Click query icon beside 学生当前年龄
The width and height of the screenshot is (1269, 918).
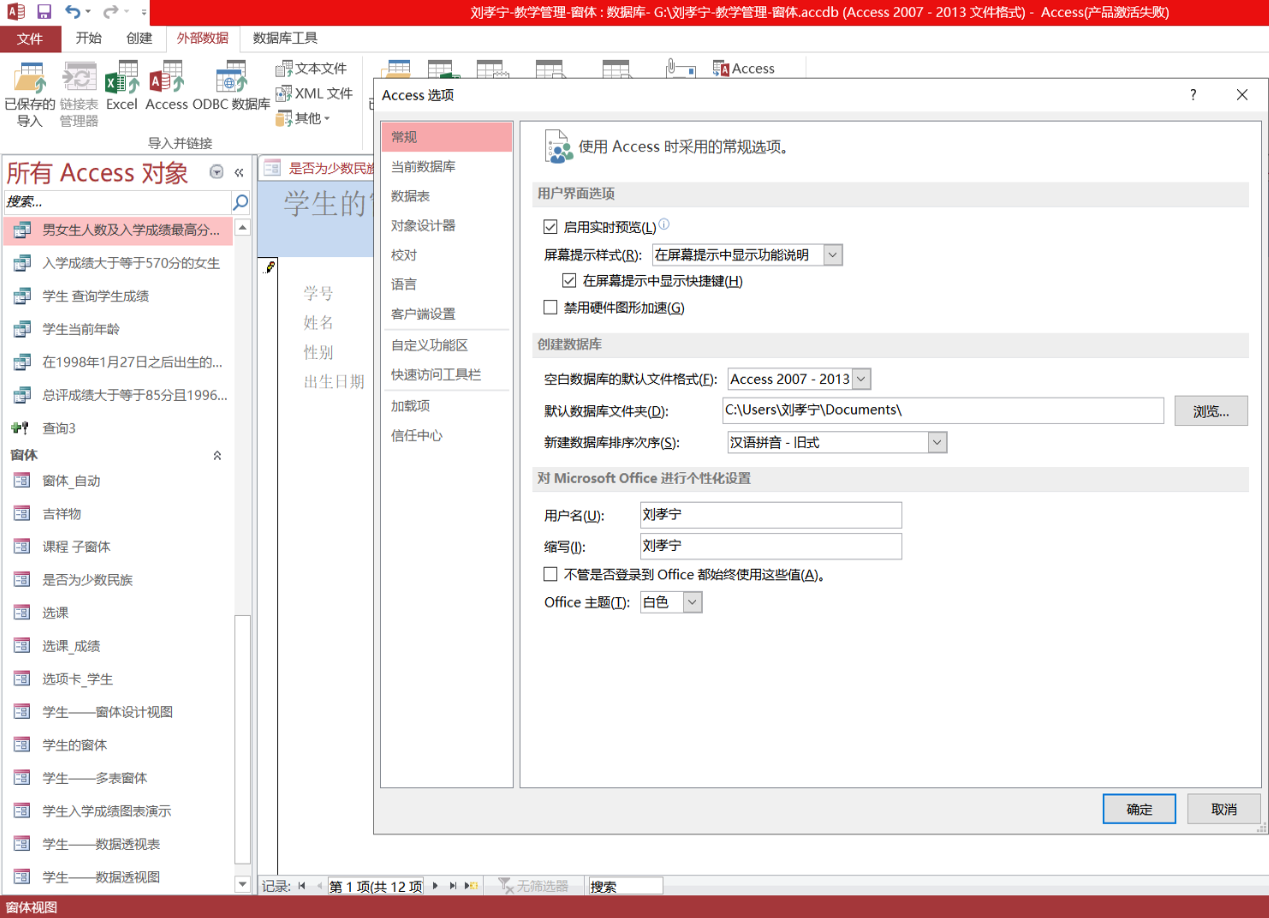click(21, 329)
